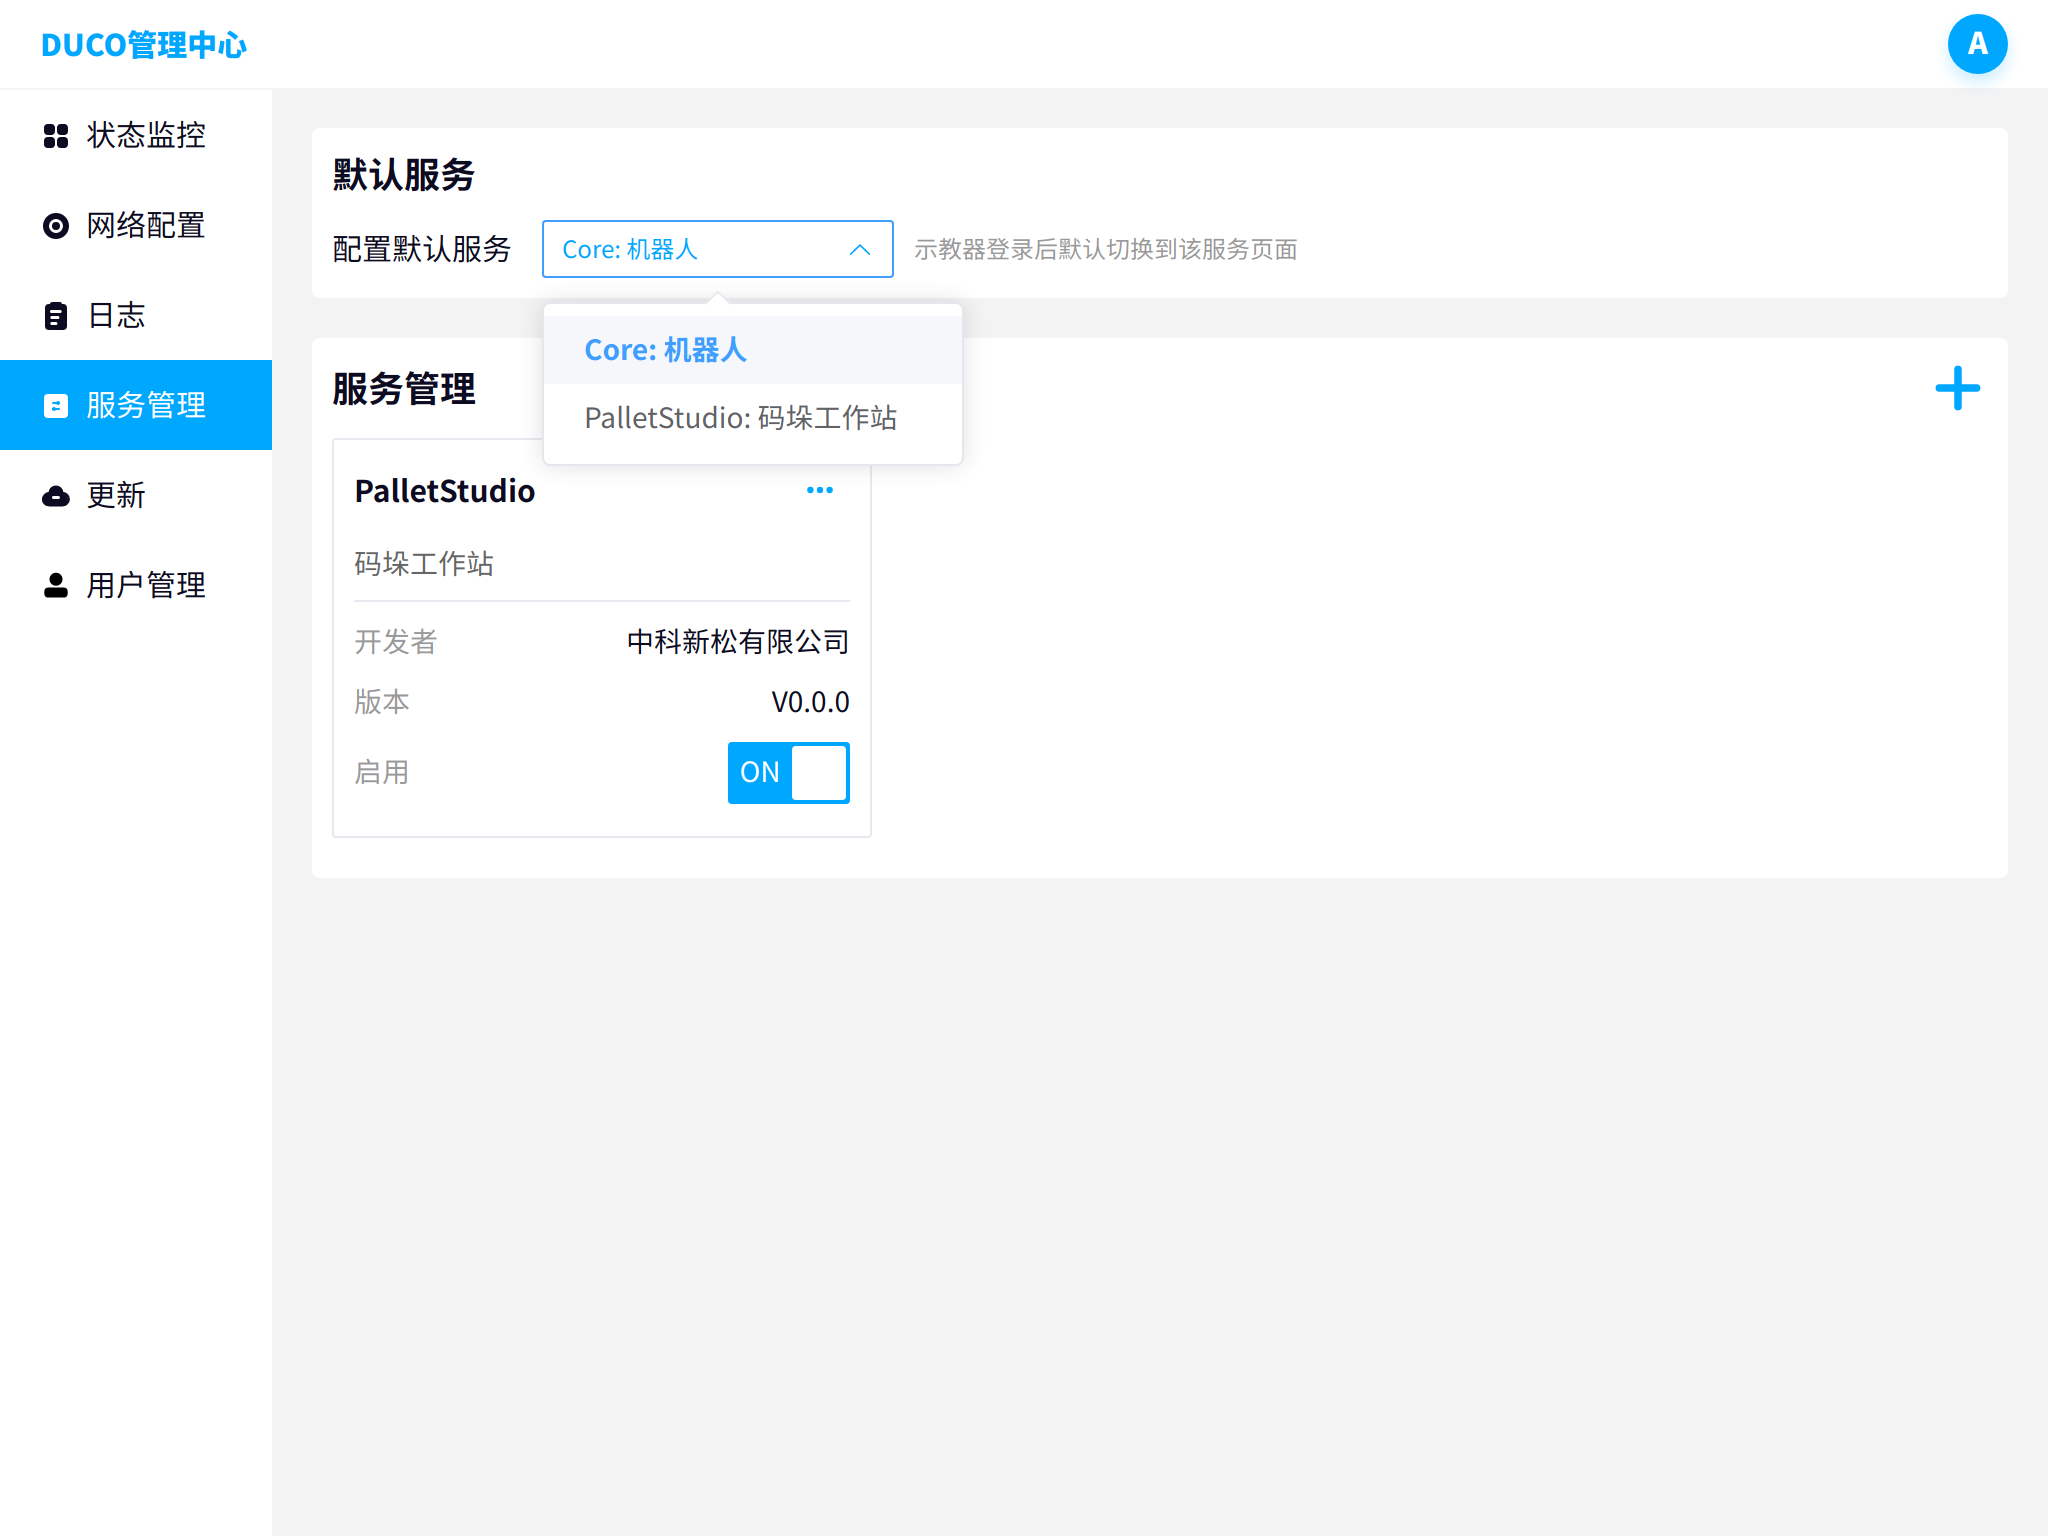Go to 状态监控 sidebar tab

(146, 136)
